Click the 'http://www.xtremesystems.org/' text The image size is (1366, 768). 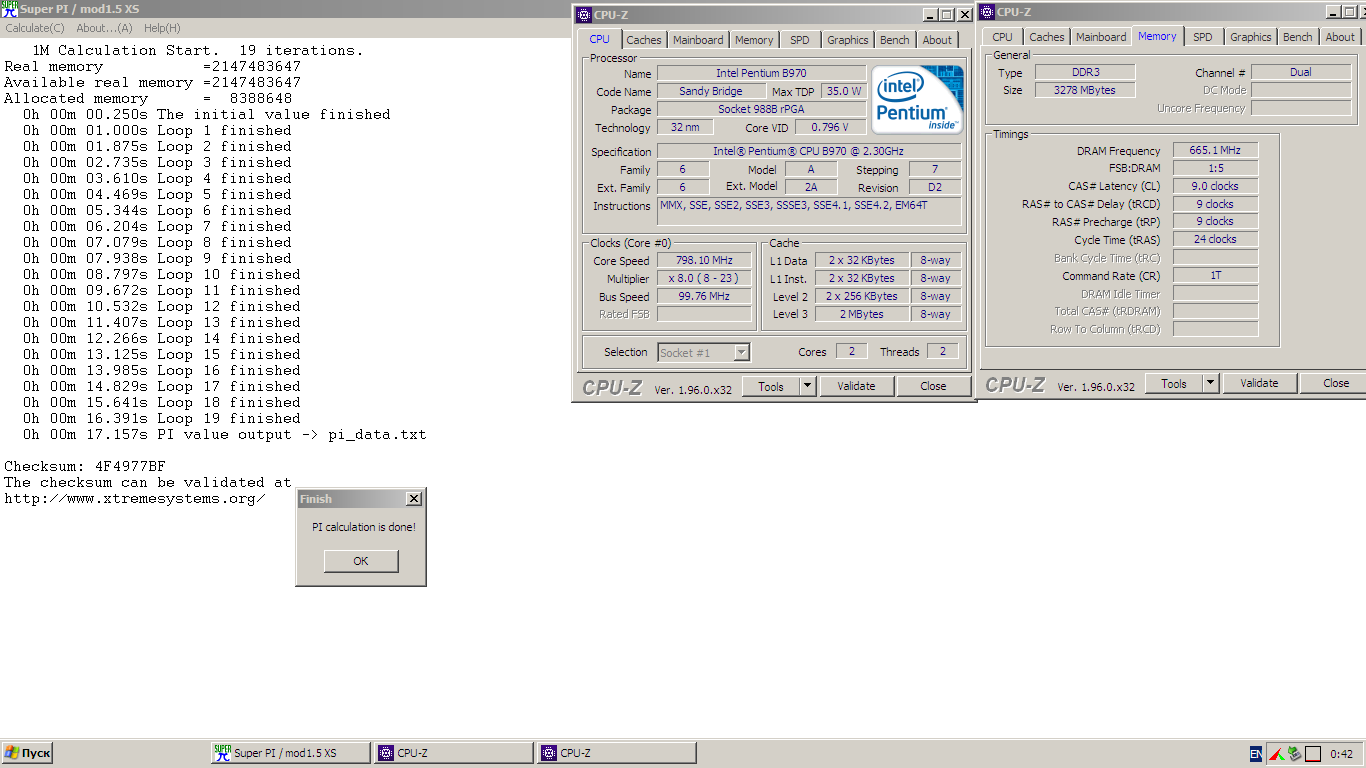coord(135,498)
